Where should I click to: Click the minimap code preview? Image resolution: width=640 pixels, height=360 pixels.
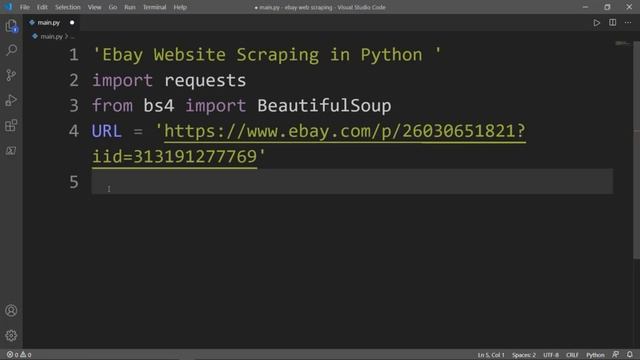tap(623, 43)
